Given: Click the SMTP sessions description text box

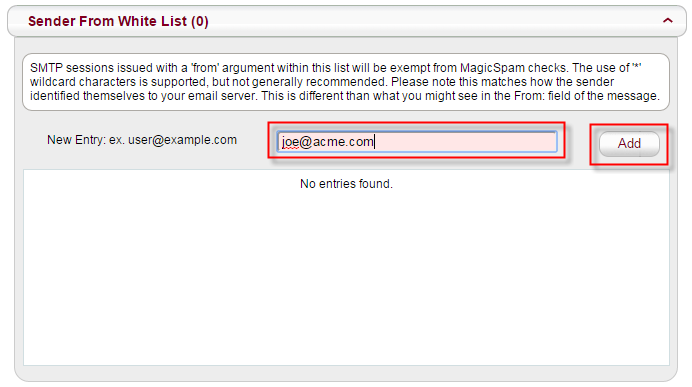Looking at the screenshot, I should (346, 82).
